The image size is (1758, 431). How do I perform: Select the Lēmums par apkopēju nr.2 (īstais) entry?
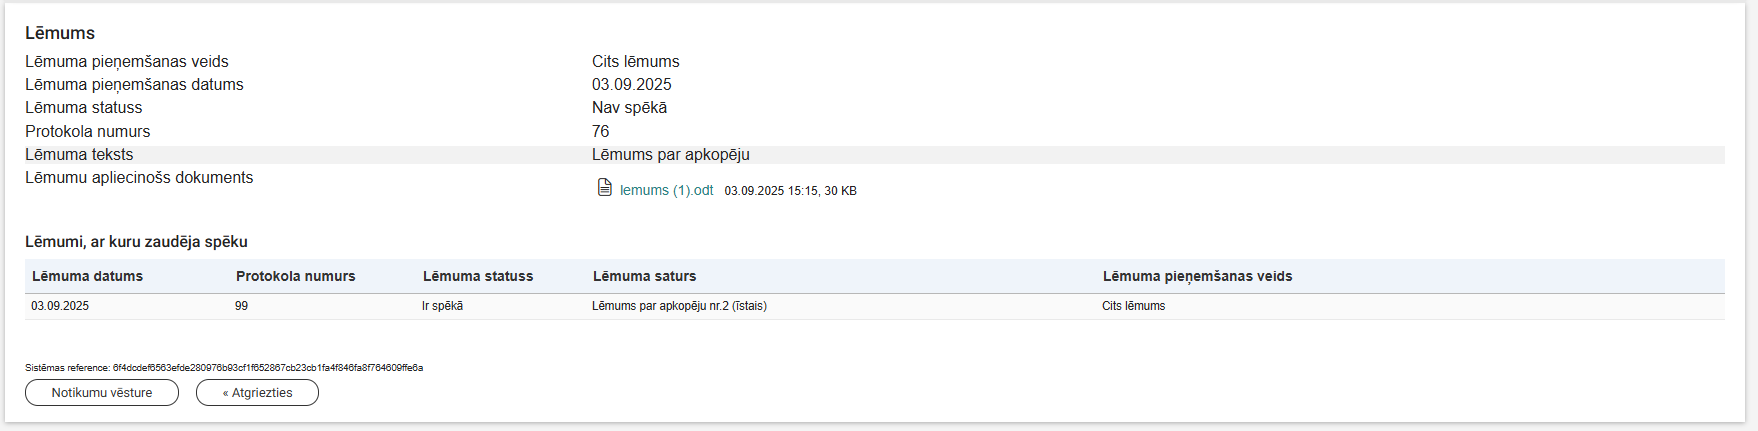coord(679,306)
